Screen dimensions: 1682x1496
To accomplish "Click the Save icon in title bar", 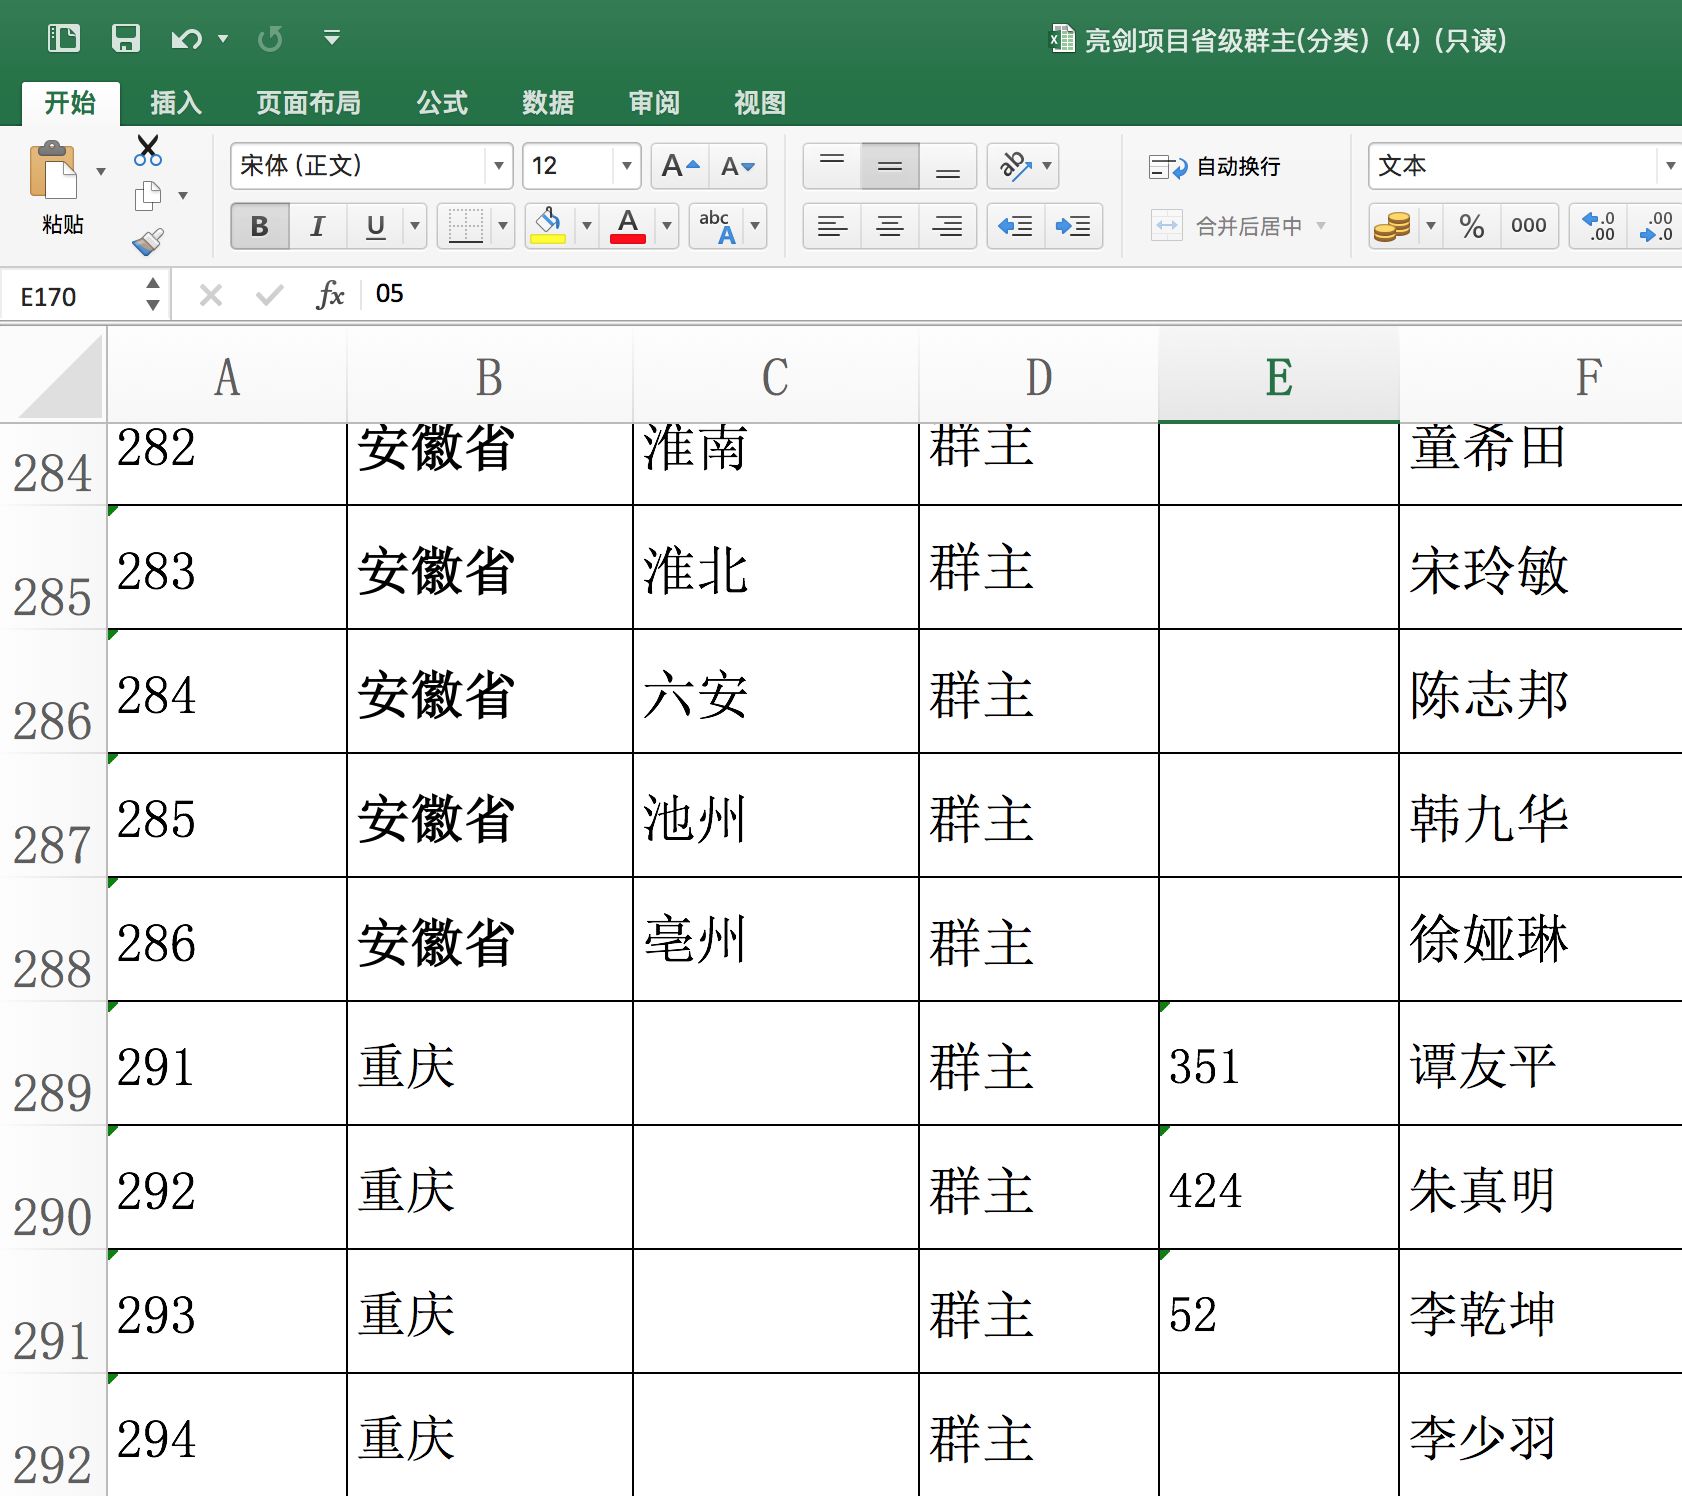I will tap(125, 38).
